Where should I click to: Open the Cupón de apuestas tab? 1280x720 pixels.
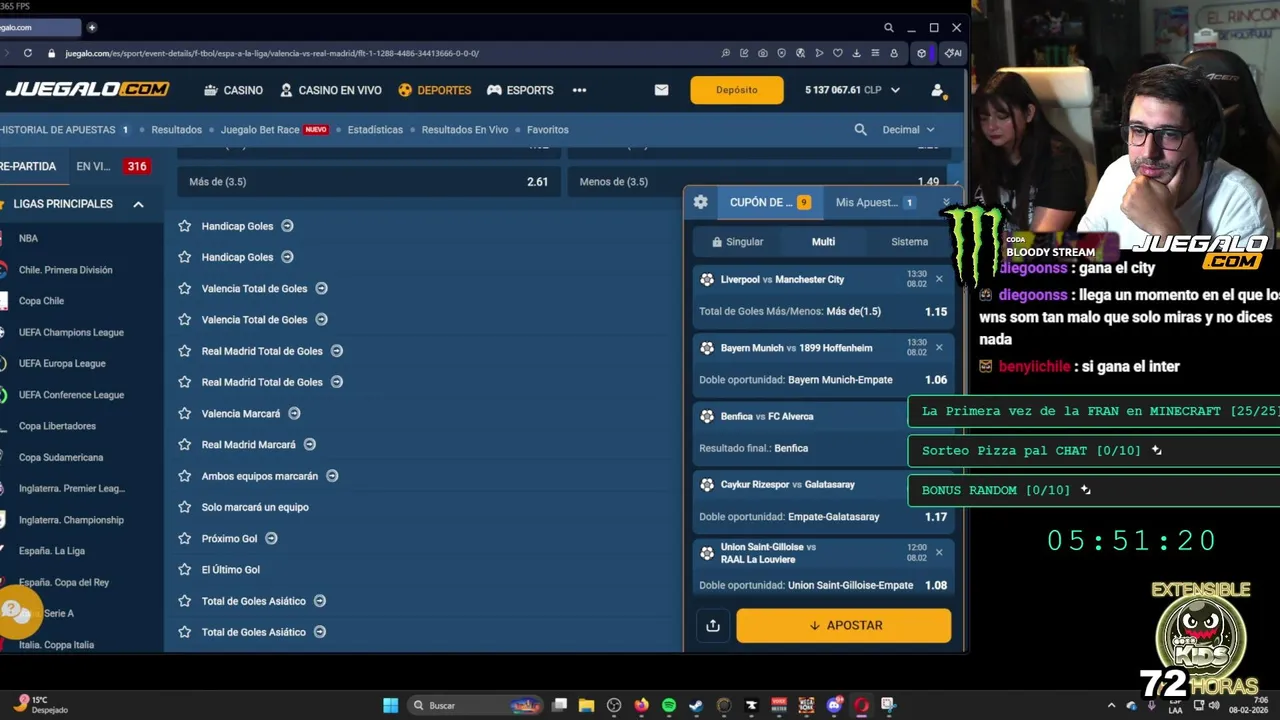click(x=770, y=202)
